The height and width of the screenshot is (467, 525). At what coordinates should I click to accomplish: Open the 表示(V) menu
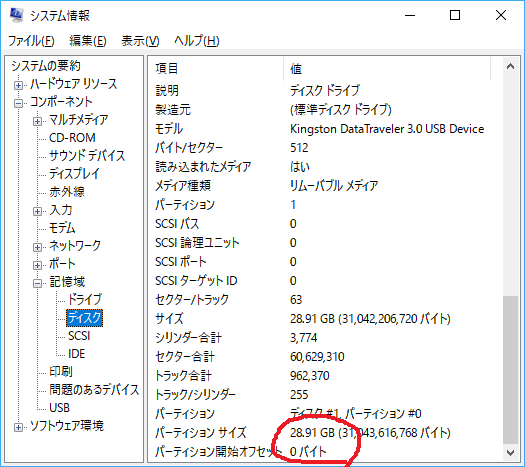click(x=140, y=41)
